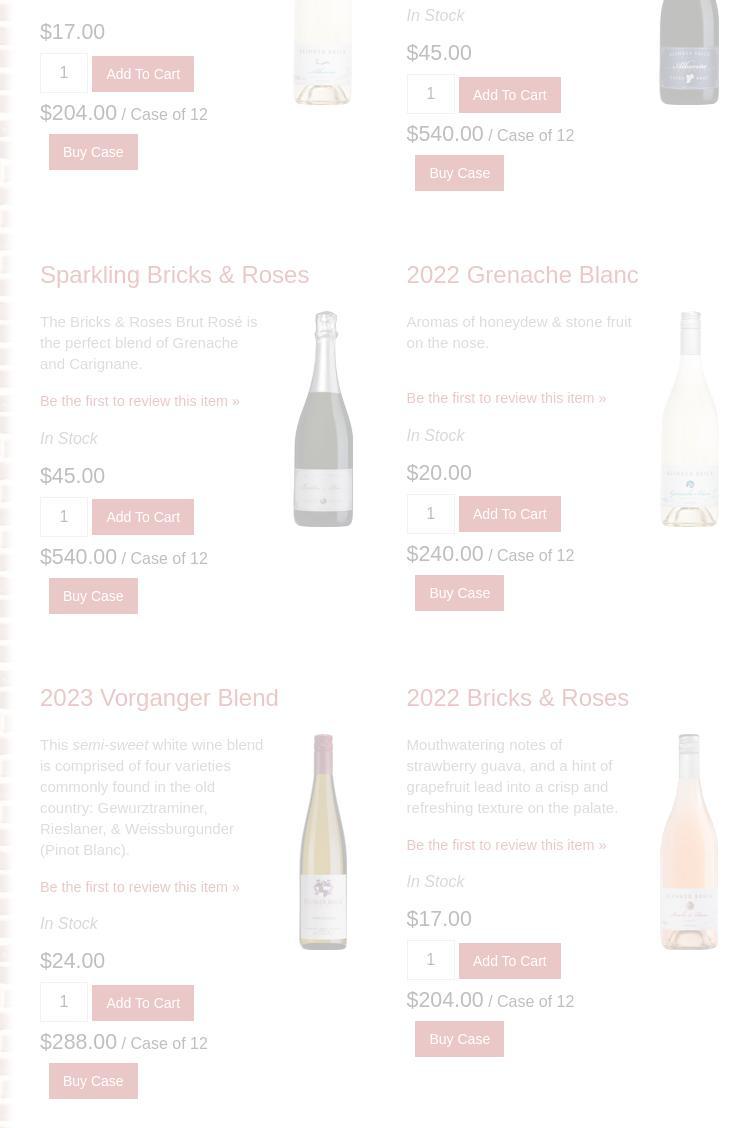Buy a case of 2022 Bricks & Roses
The image size is (745, 1128).
click(x=459, y=1039)
